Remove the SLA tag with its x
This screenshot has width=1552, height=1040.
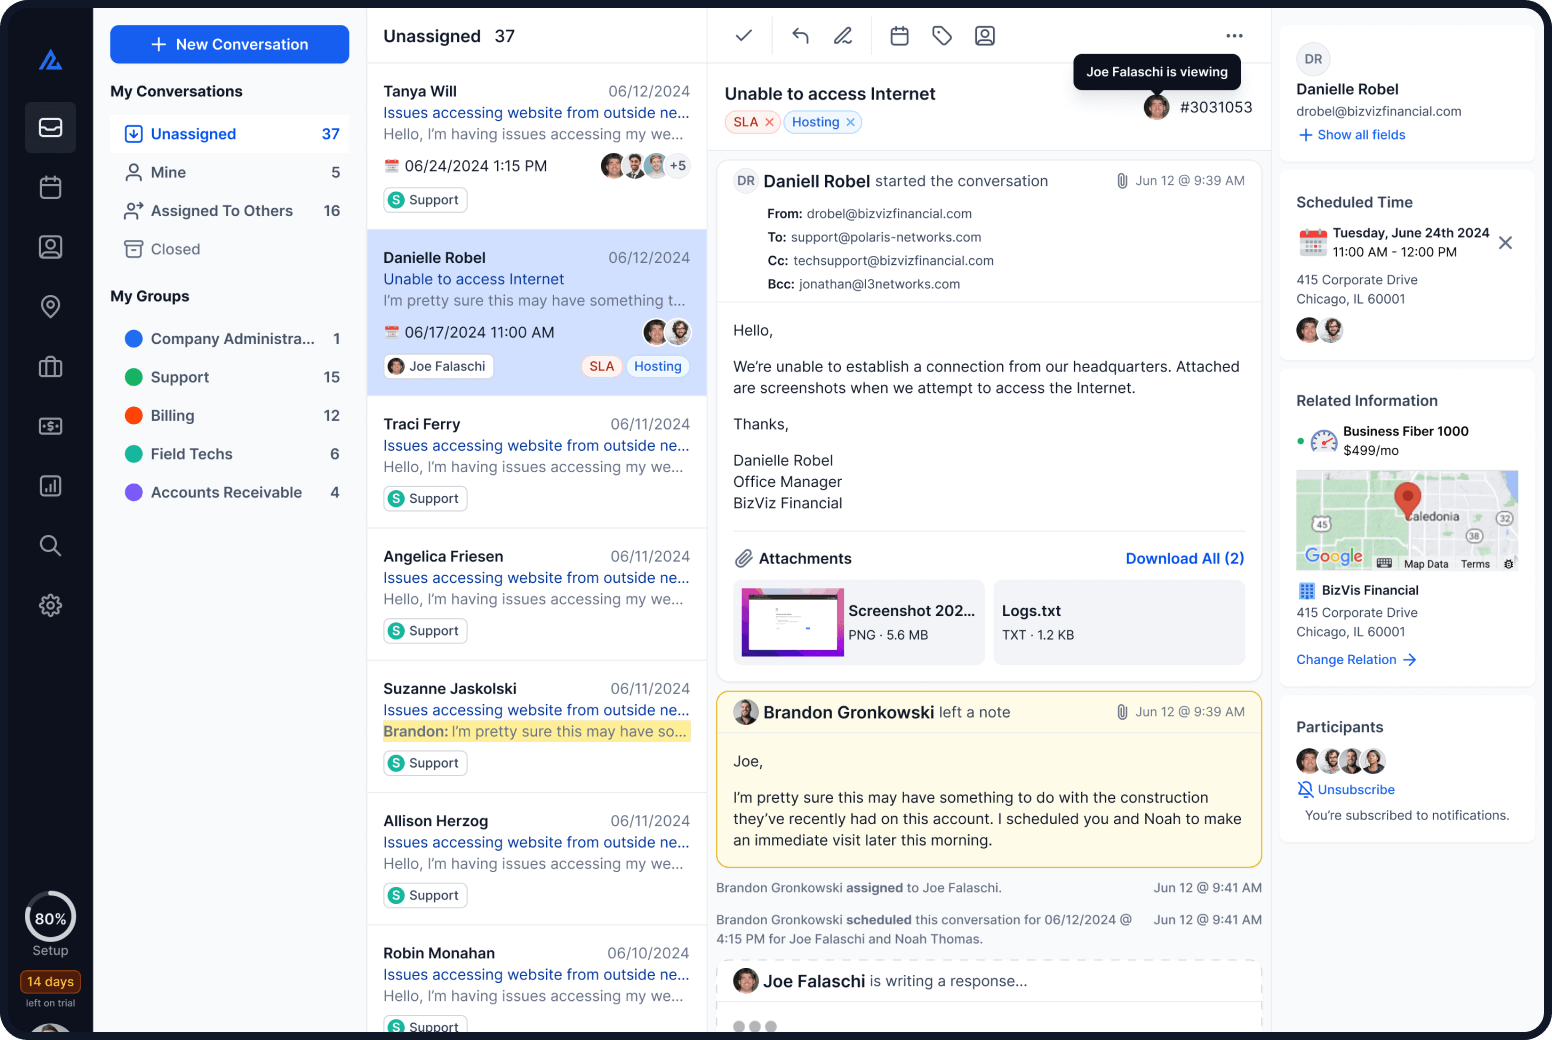click(x=769, y=122)
